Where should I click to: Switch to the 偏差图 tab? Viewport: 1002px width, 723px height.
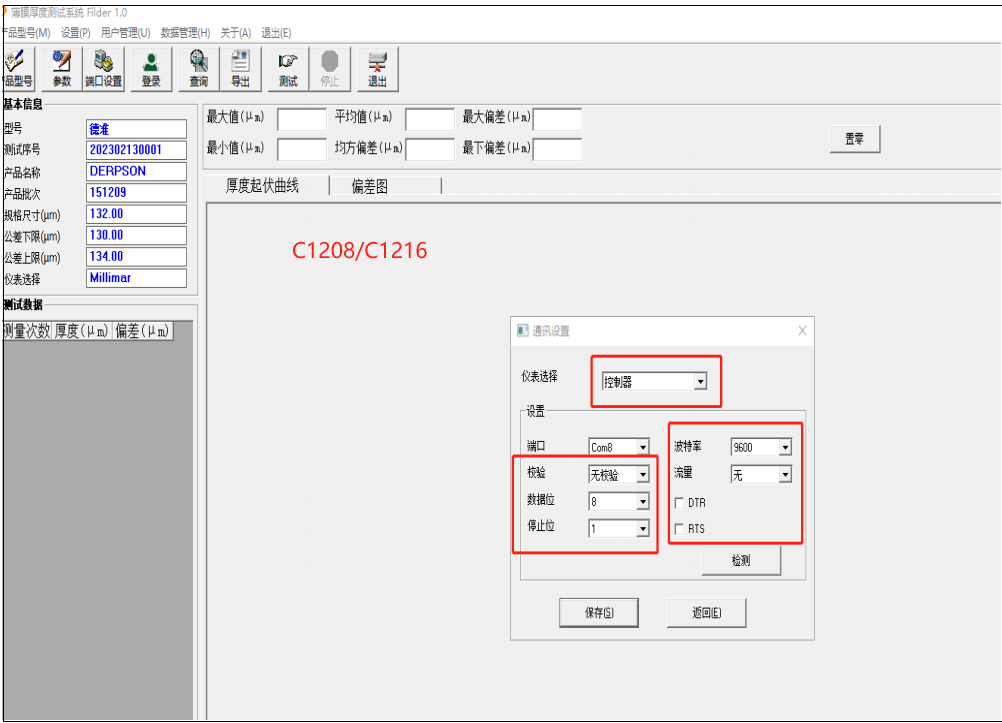coord(370,186)
